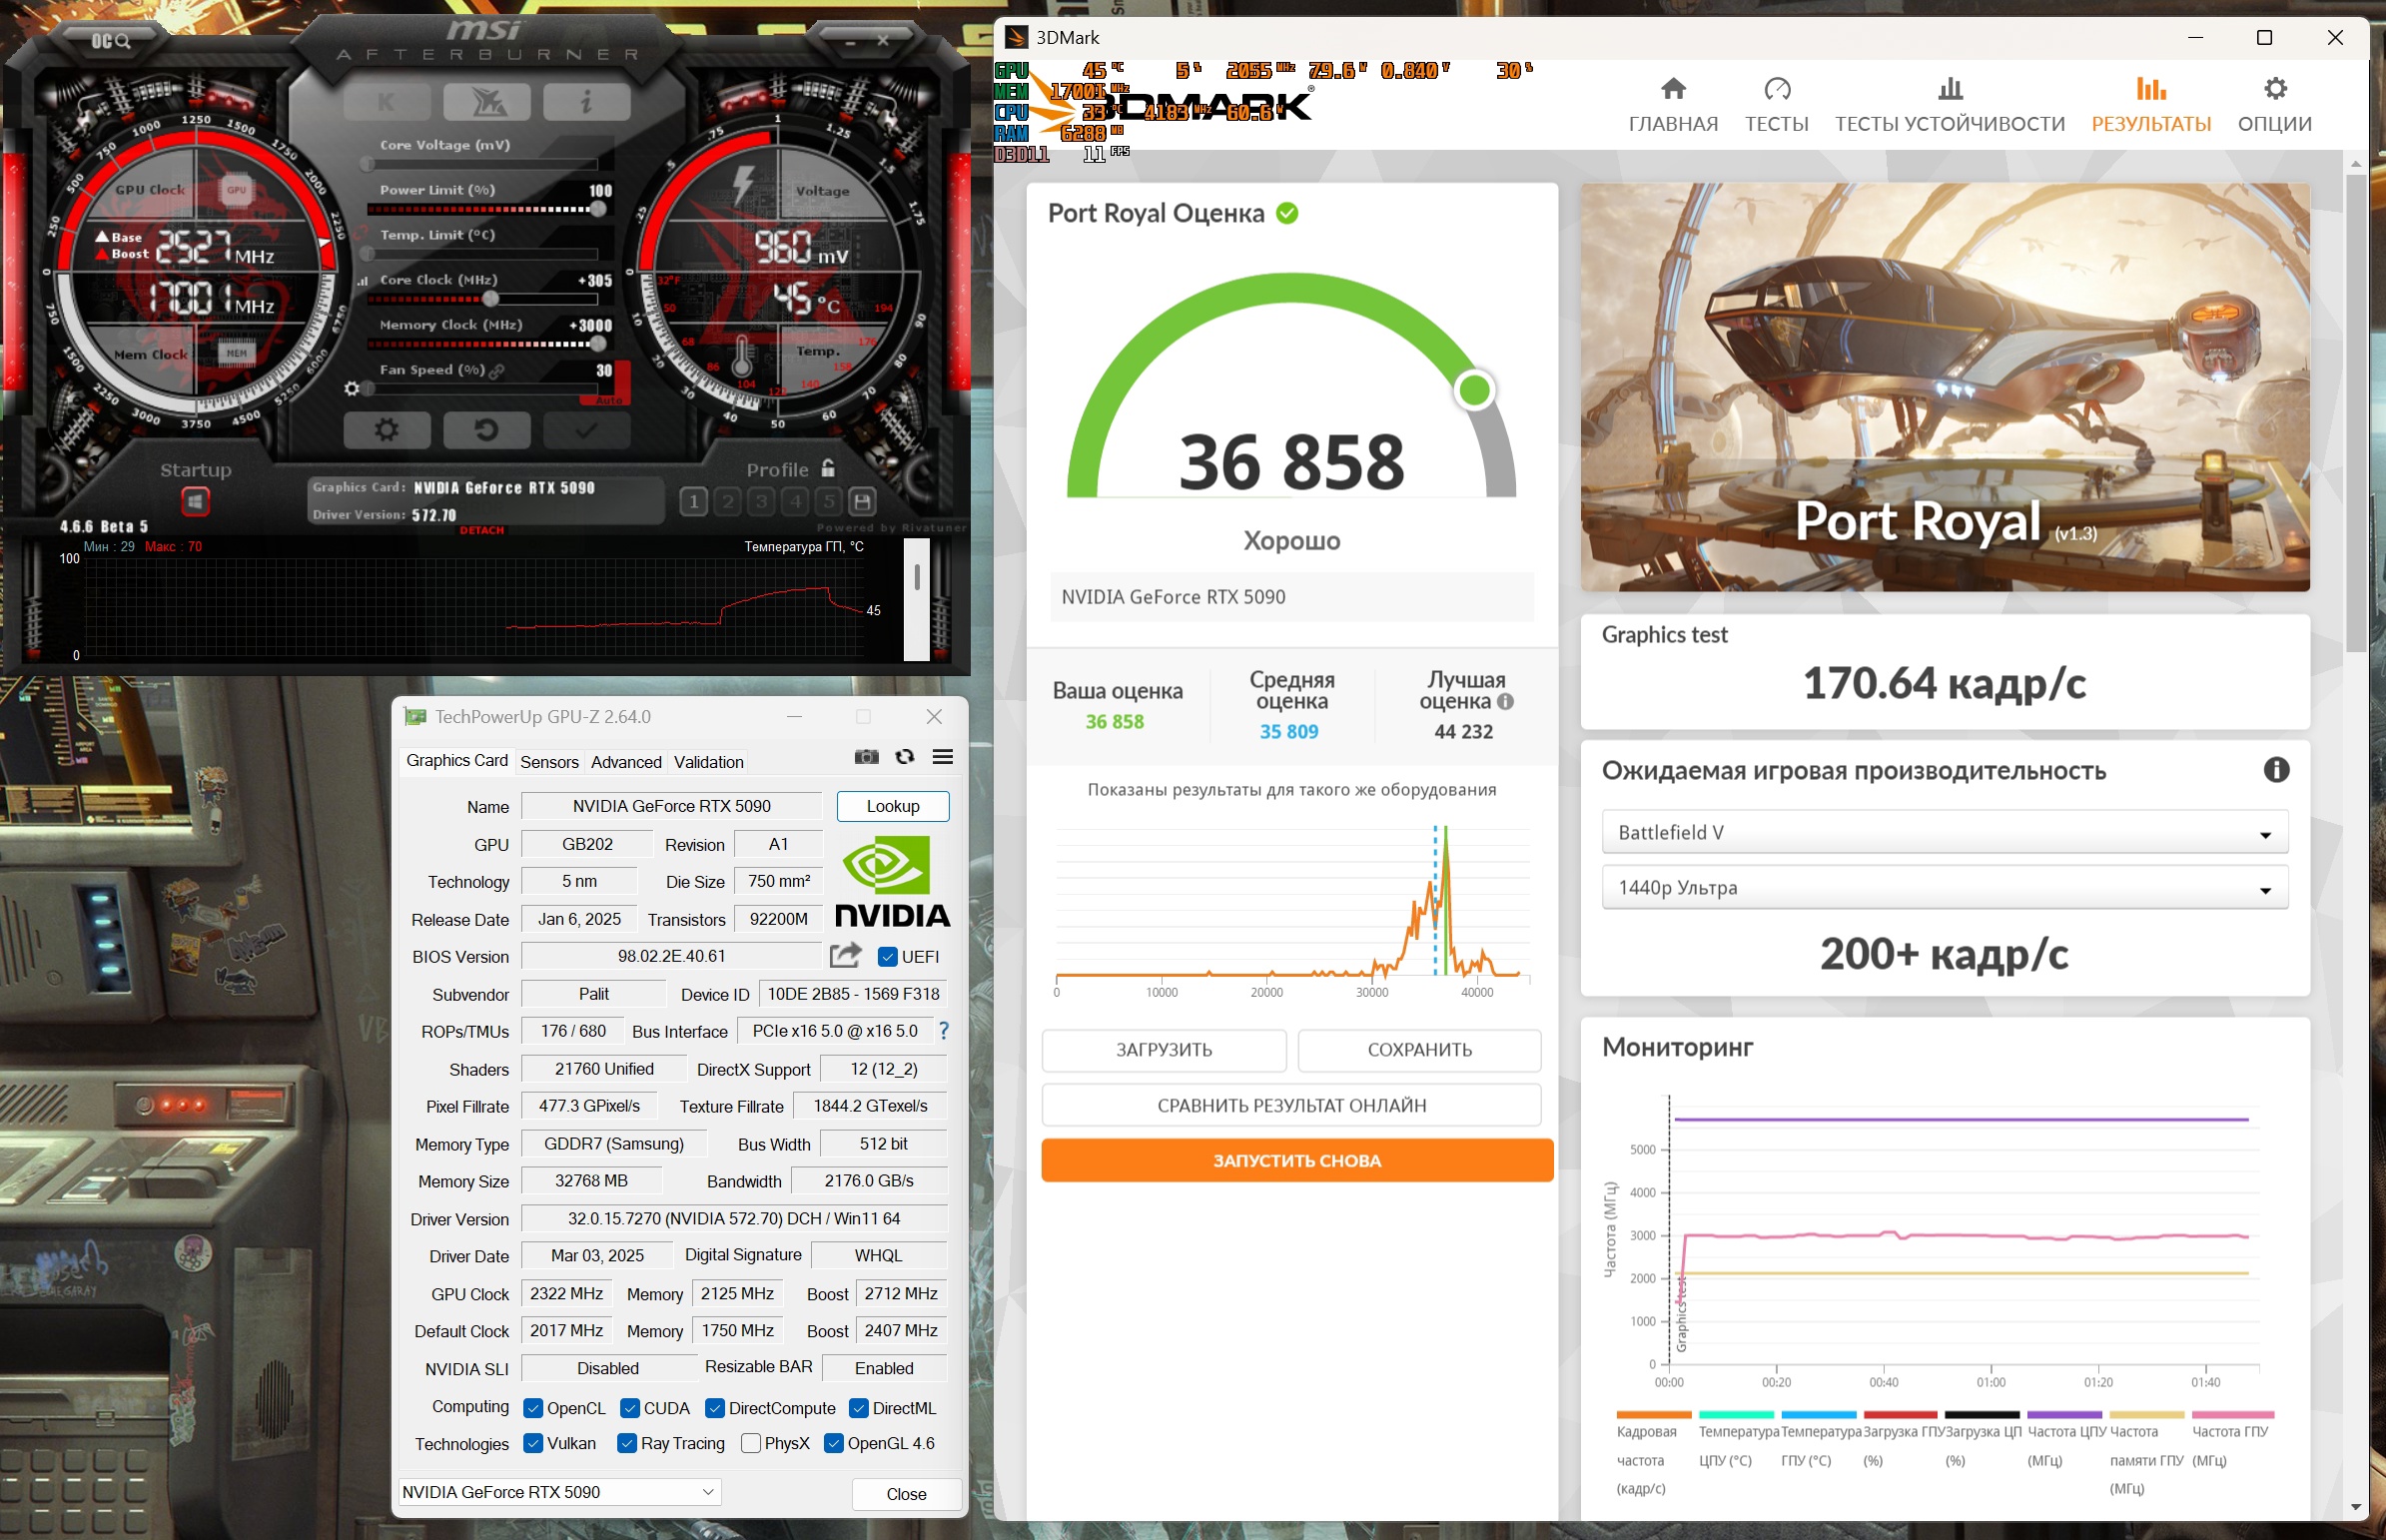Toggle UEFI checkbox in GPU-Z

[887, 957]
